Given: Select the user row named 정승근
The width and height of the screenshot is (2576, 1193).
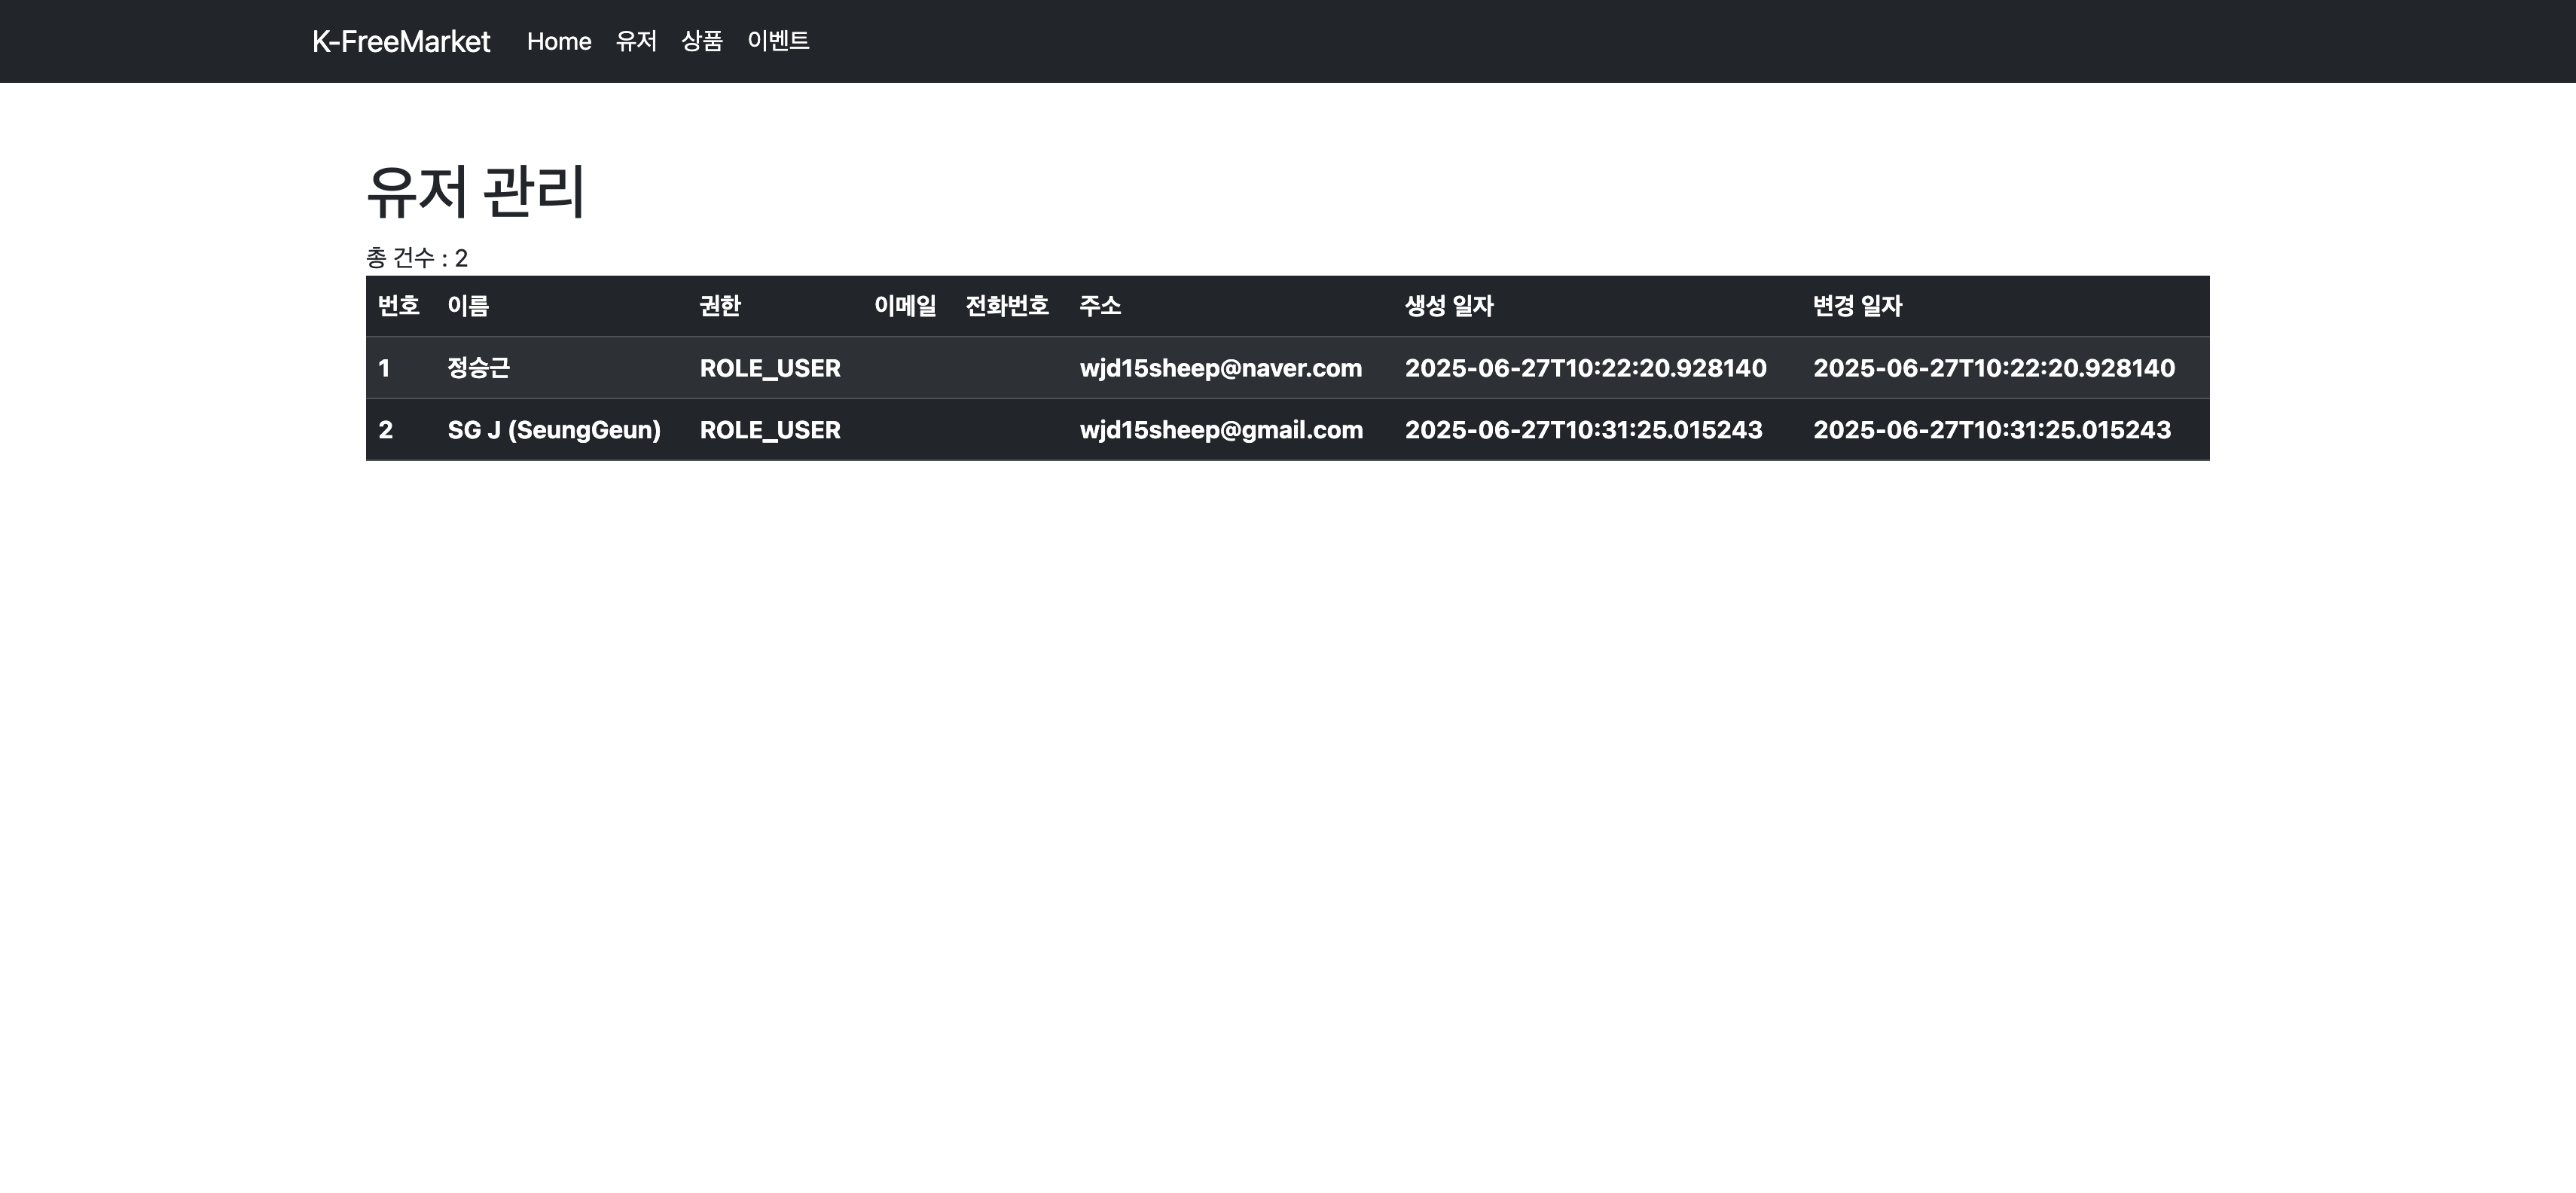Looking at the screenshot, I should (479, 368).
